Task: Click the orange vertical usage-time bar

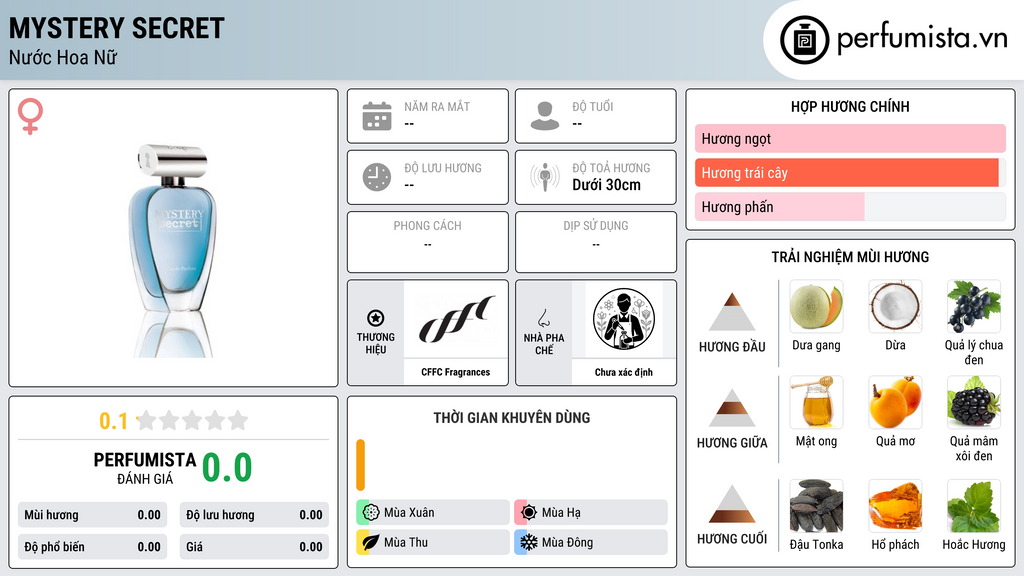Action: pos(360,465)
